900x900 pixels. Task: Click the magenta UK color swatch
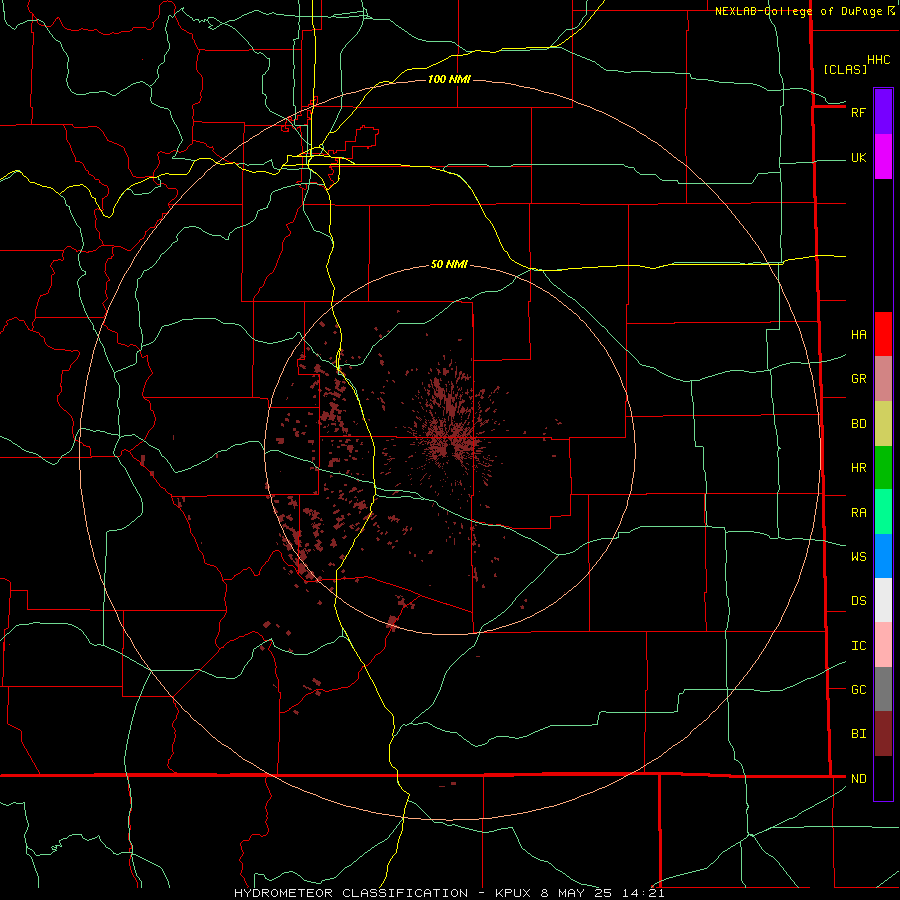point(883,157)
